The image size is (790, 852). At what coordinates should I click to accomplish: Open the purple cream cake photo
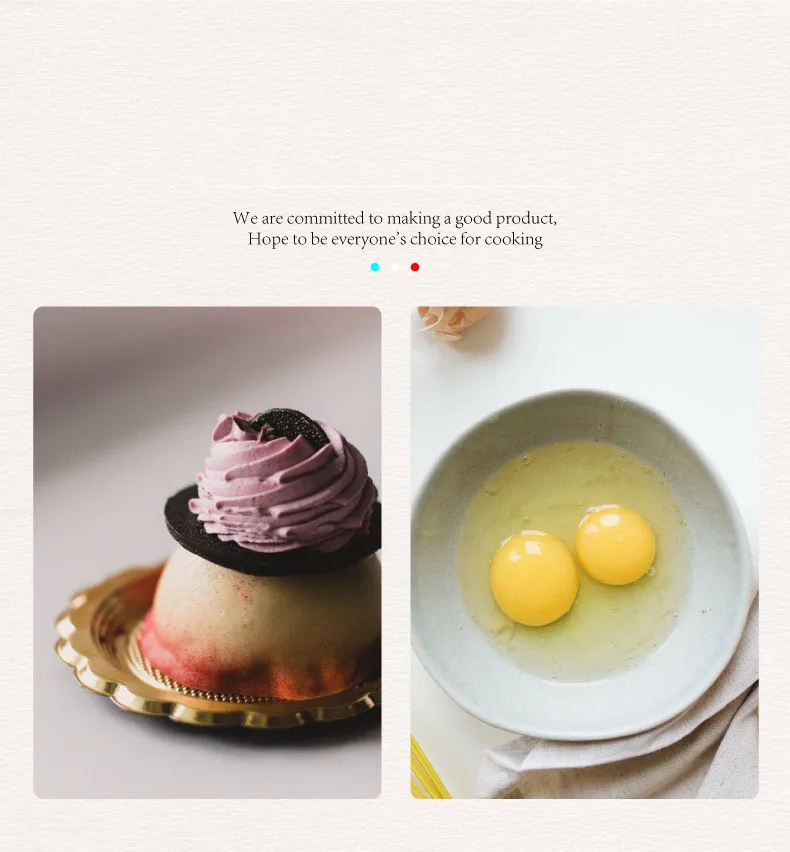click(x=207, y=553)
